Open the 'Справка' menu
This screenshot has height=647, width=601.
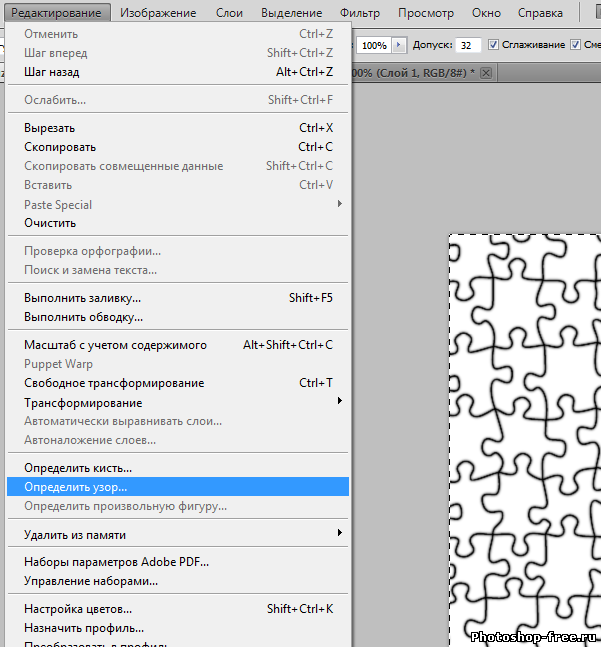point(541,13)
